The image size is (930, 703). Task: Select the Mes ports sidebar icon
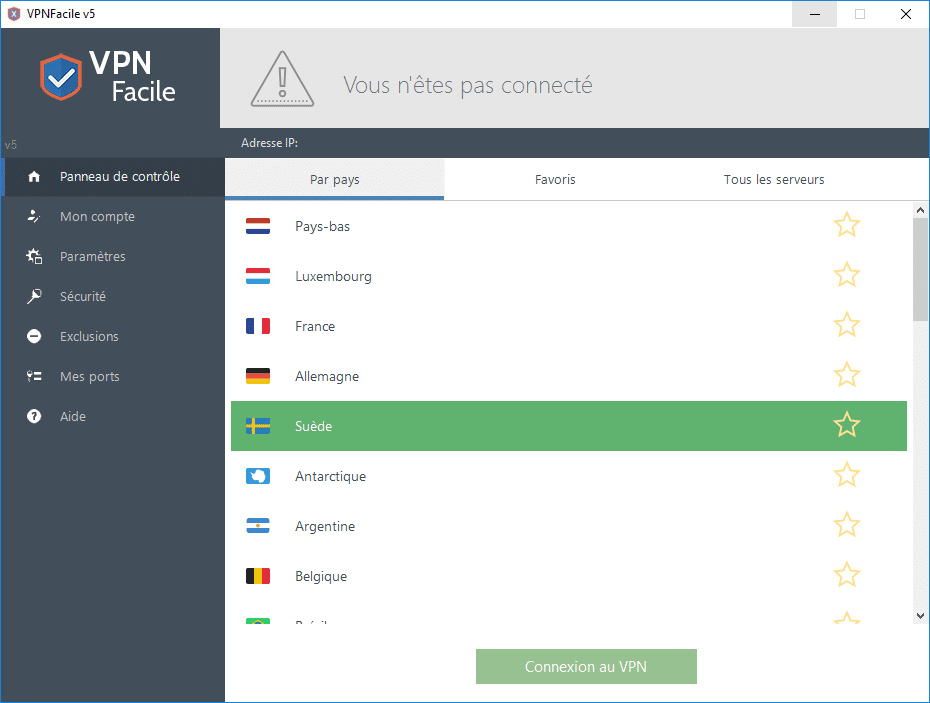point(33,376)
